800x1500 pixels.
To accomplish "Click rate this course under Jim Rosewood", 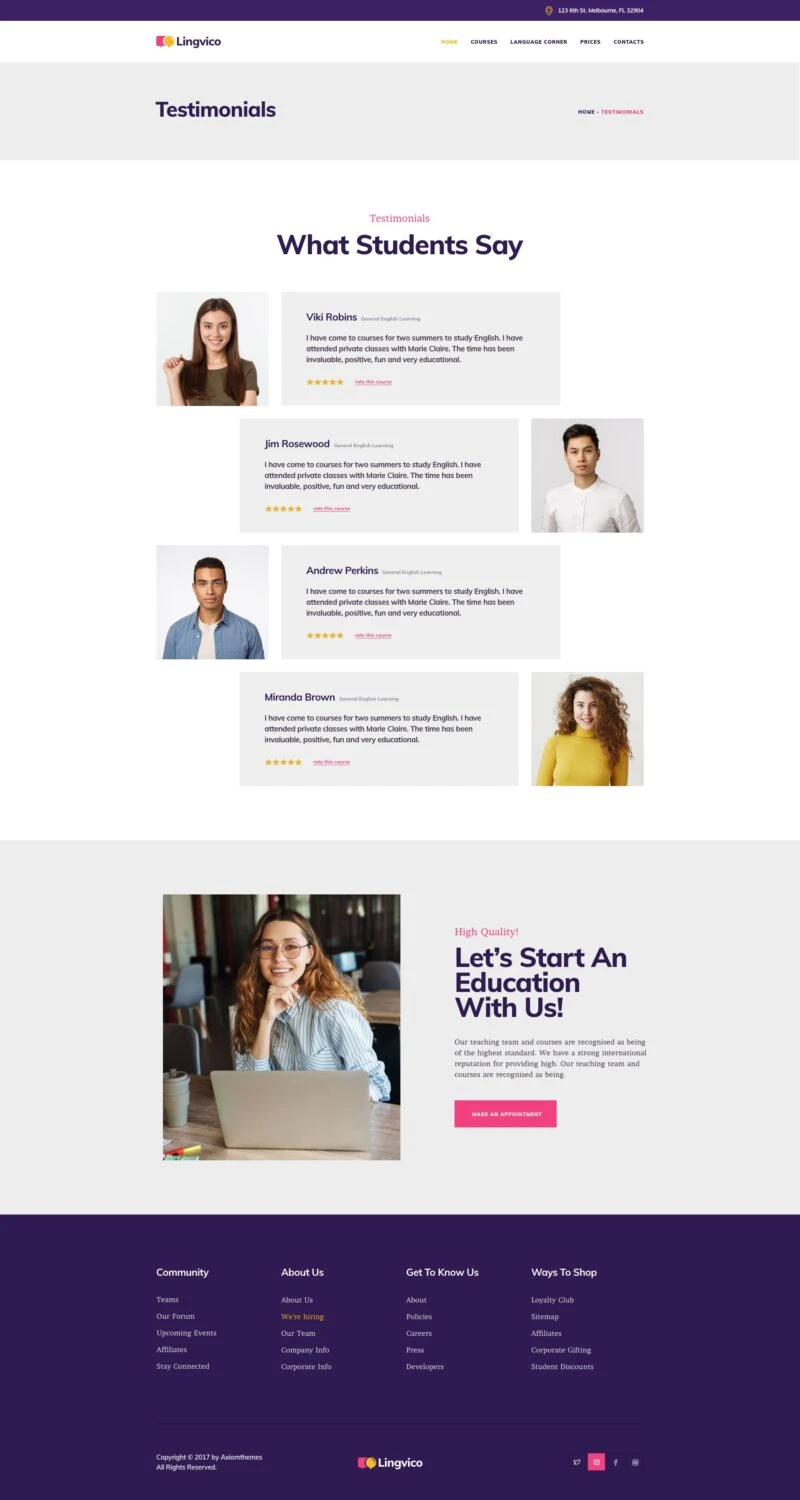I will (x=331, y=509).
